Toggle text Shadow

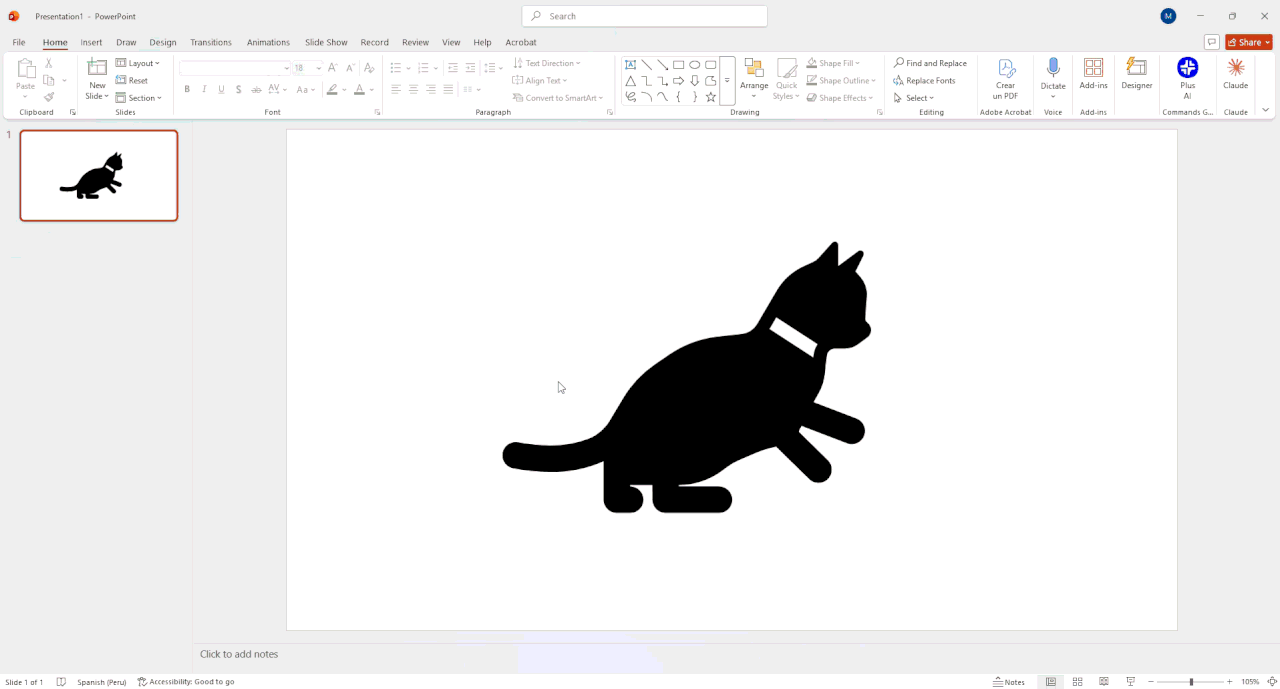[238, 89]
